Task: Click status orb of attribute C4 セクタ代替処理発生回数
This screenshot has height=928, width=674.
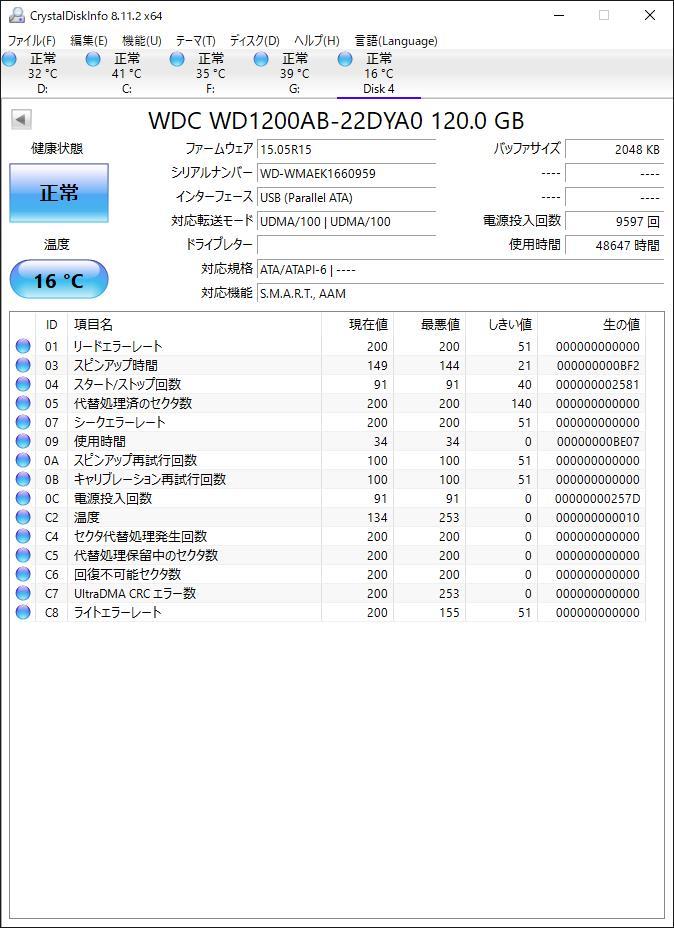Action: (x=23, y=536)
